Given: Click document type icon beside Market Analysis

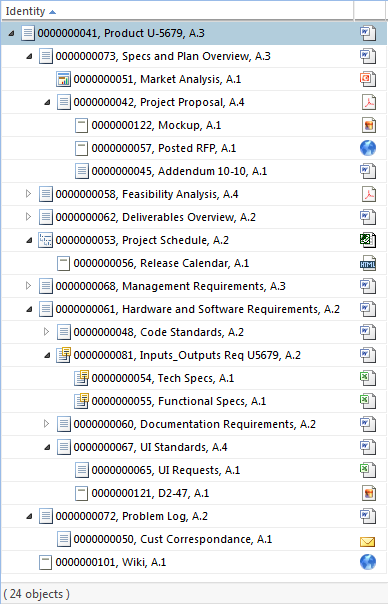Looking at the screenshot, I should pyautogui.click(x=63, y=79).
